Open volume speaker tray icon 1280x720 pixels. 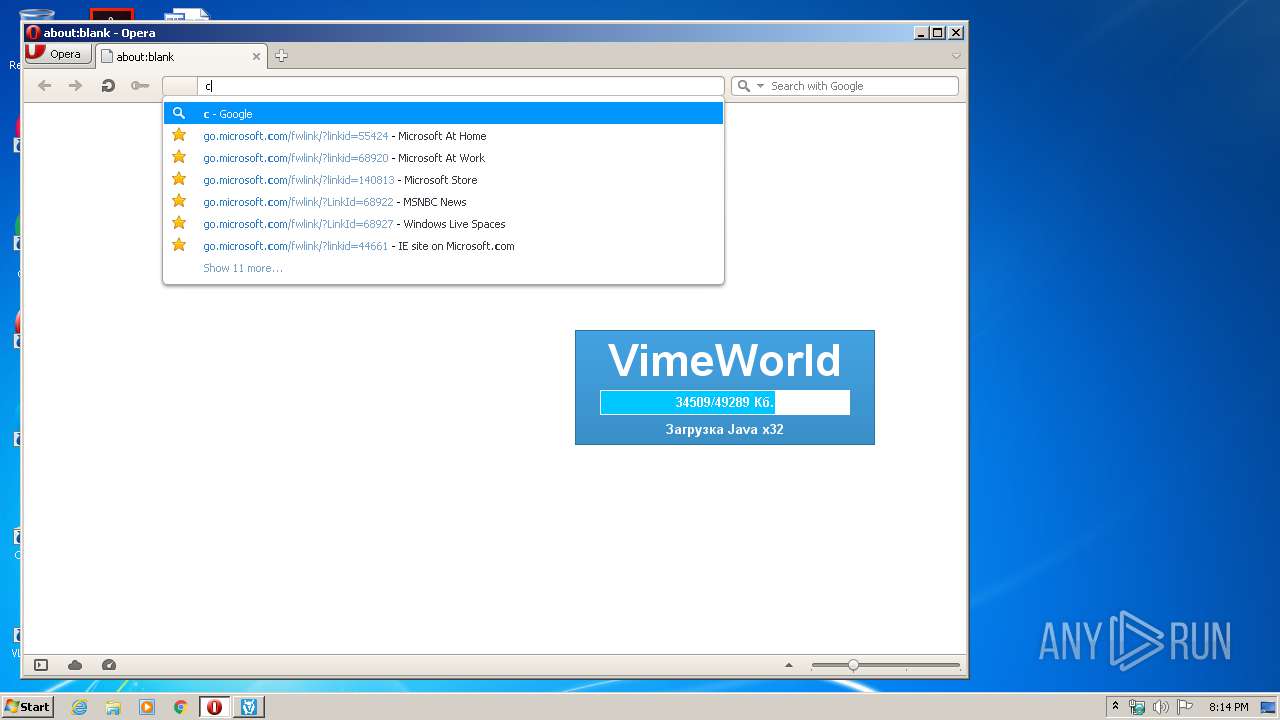click(x=1160, y=707)
